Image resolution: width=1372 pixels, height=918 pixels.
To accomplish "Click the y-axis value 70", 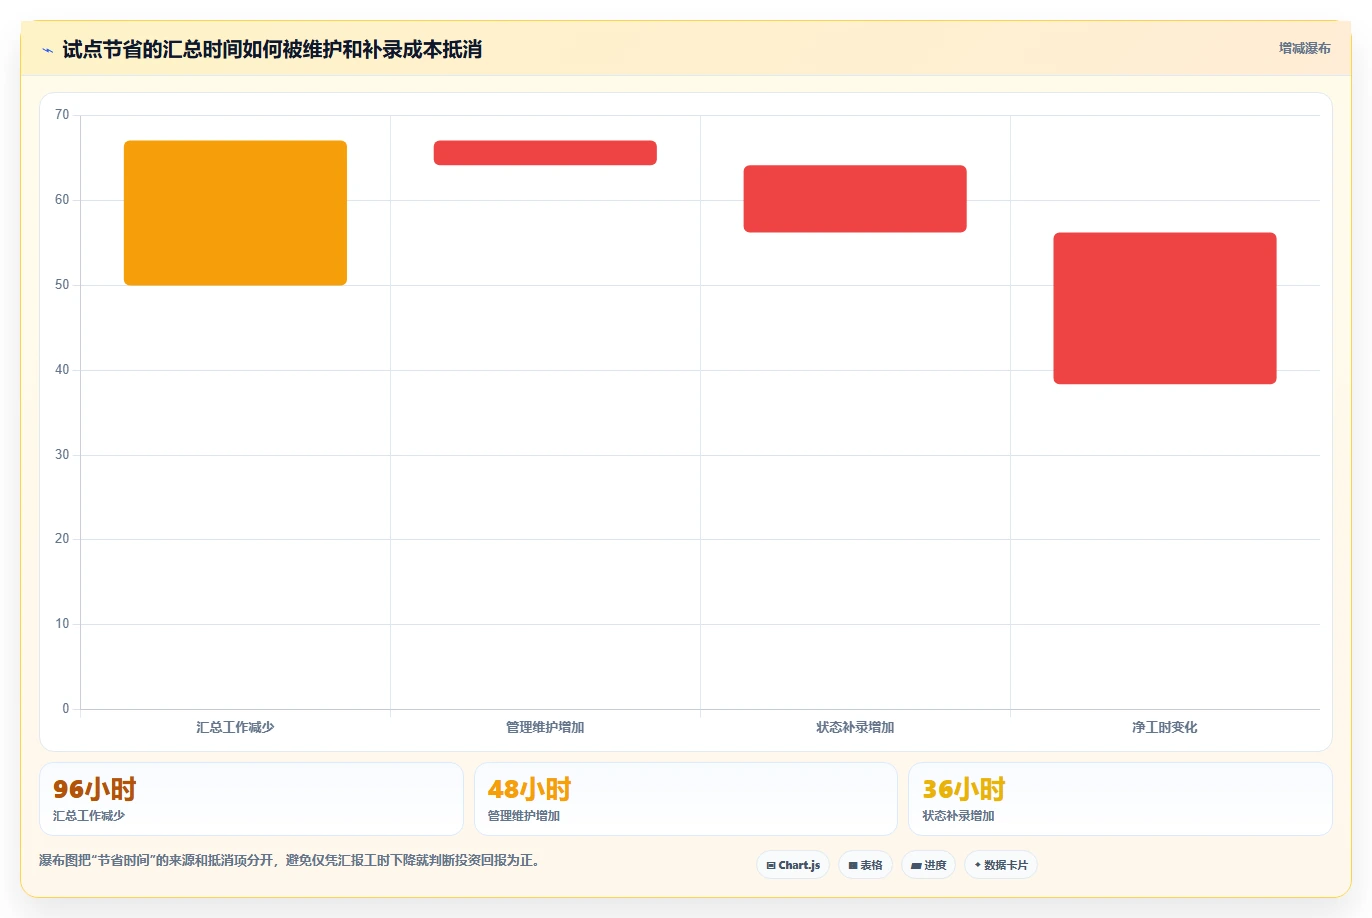I will tap(62, 115).
